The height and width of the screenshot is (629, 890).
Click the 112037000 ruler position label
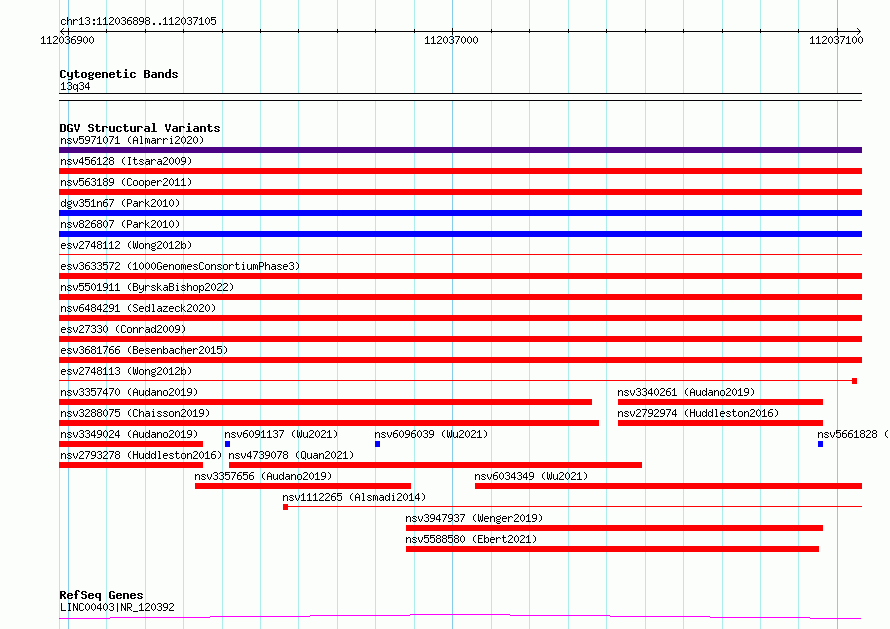click(451, 40)
